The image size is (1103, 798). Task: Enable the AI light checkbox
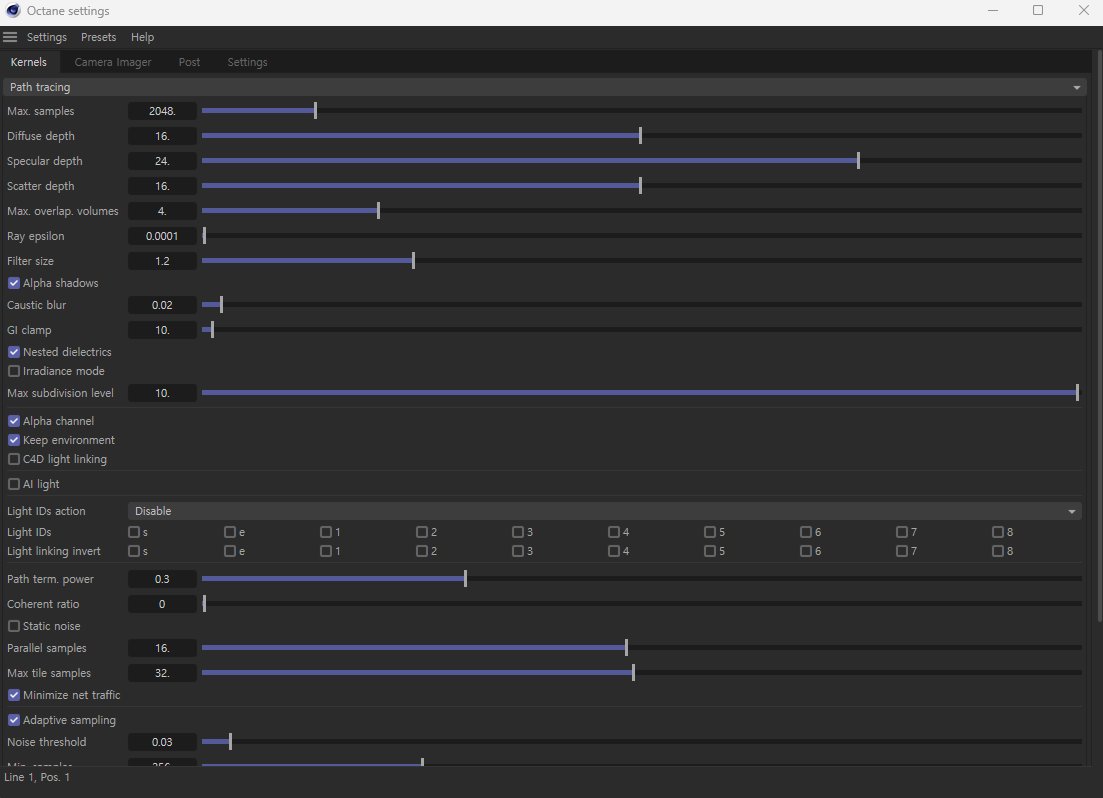[x=14, y=484]
